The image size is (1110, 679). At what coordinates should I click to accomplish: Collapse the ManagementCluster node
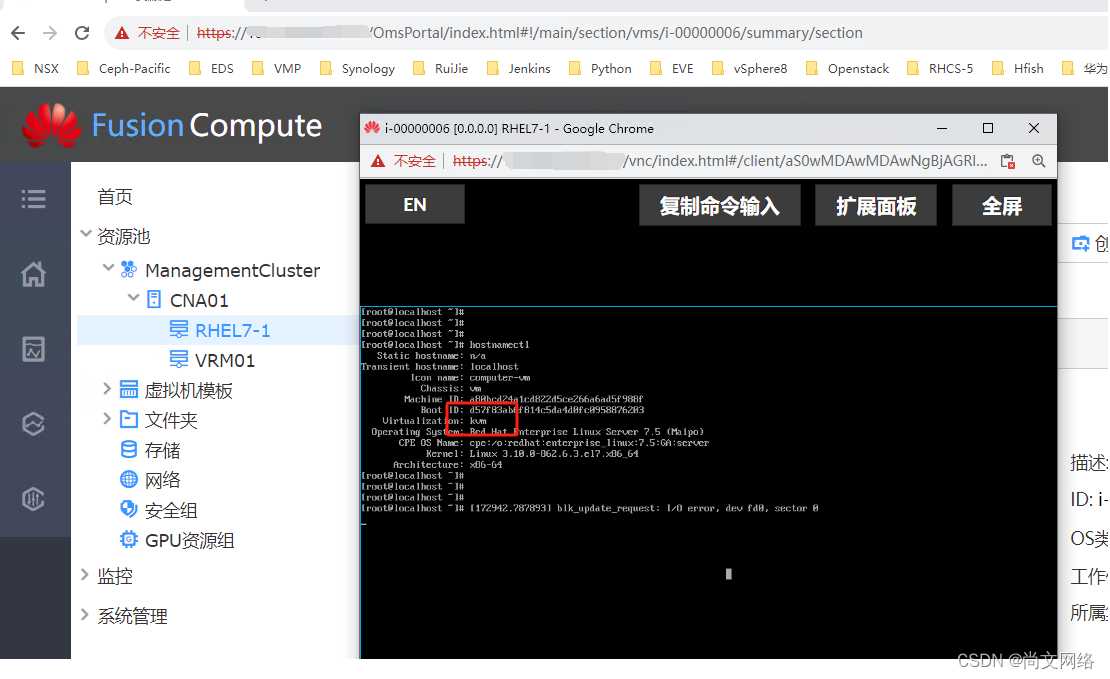pyautogui.click(x=108, y=268)
